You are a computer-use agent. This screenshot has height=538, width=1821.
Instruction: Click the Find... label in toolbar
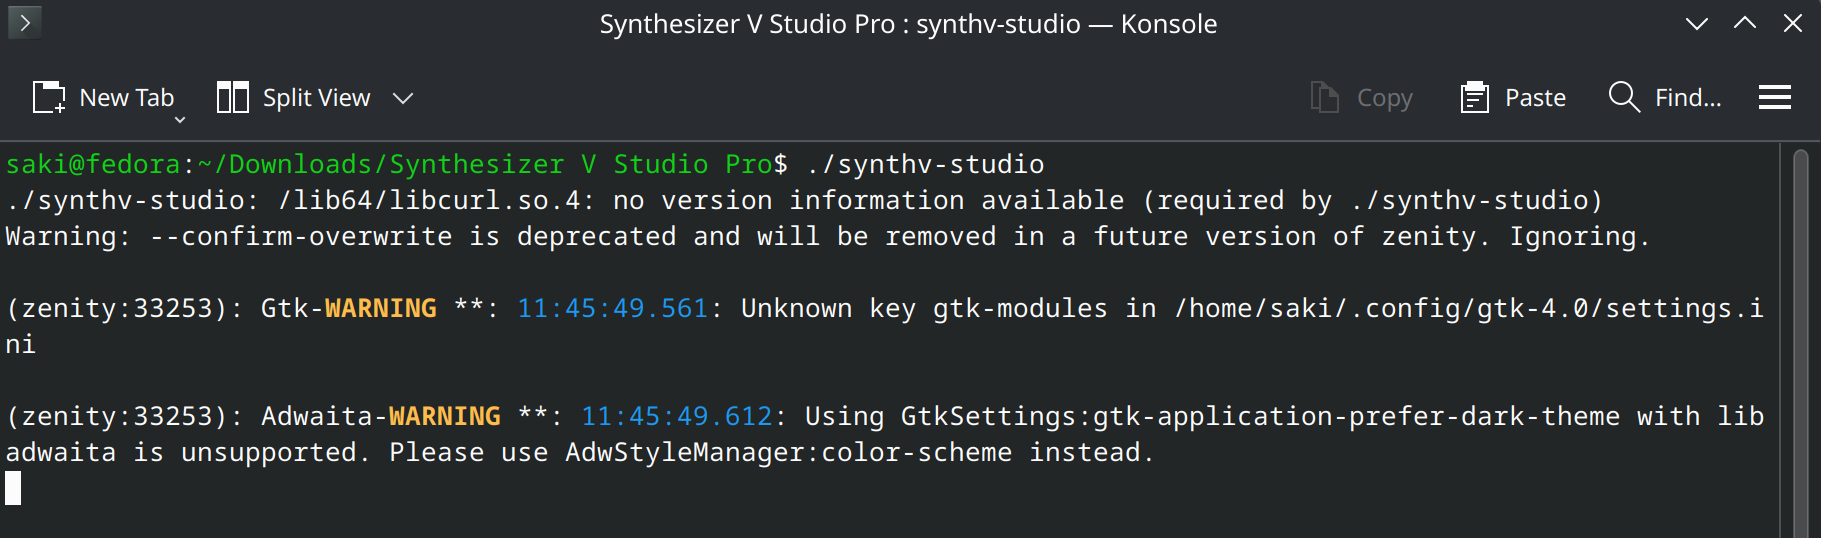(1688, 98)
